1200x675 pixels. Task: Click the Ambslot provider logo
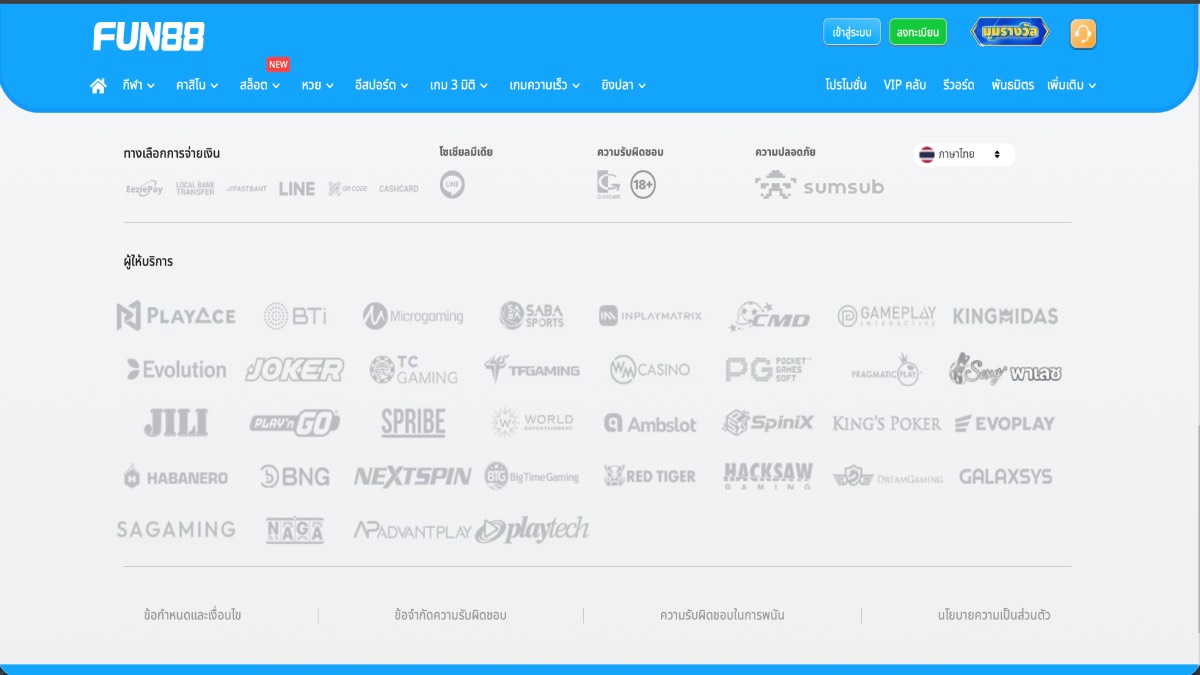[x=650, y=424]
